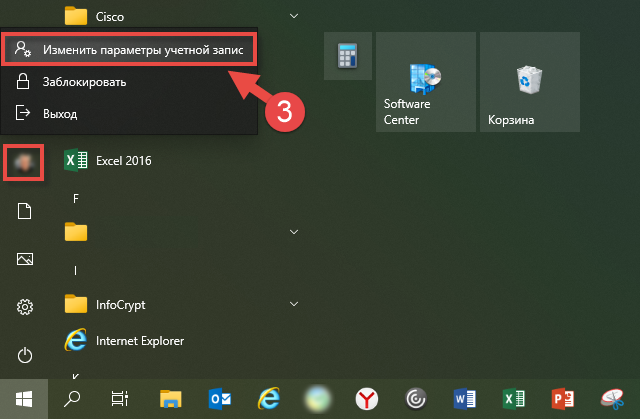This screenshot has width=640, height=419.
Task: Launch Internet Explorer from app list
Action: pos(180,340)
